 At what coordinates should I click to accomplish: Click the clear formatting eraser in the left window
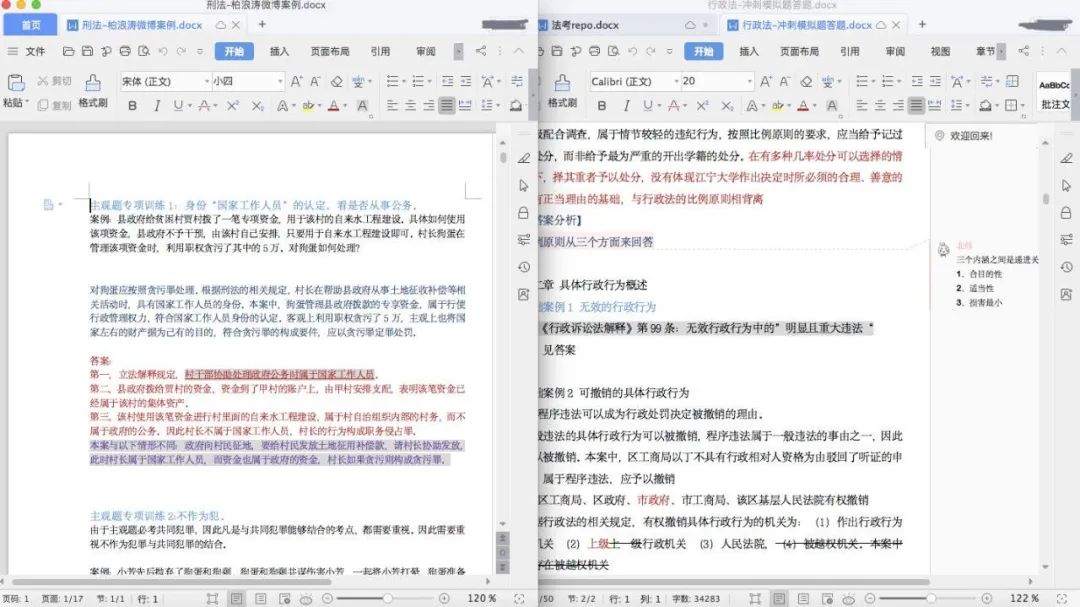point(336,81)
